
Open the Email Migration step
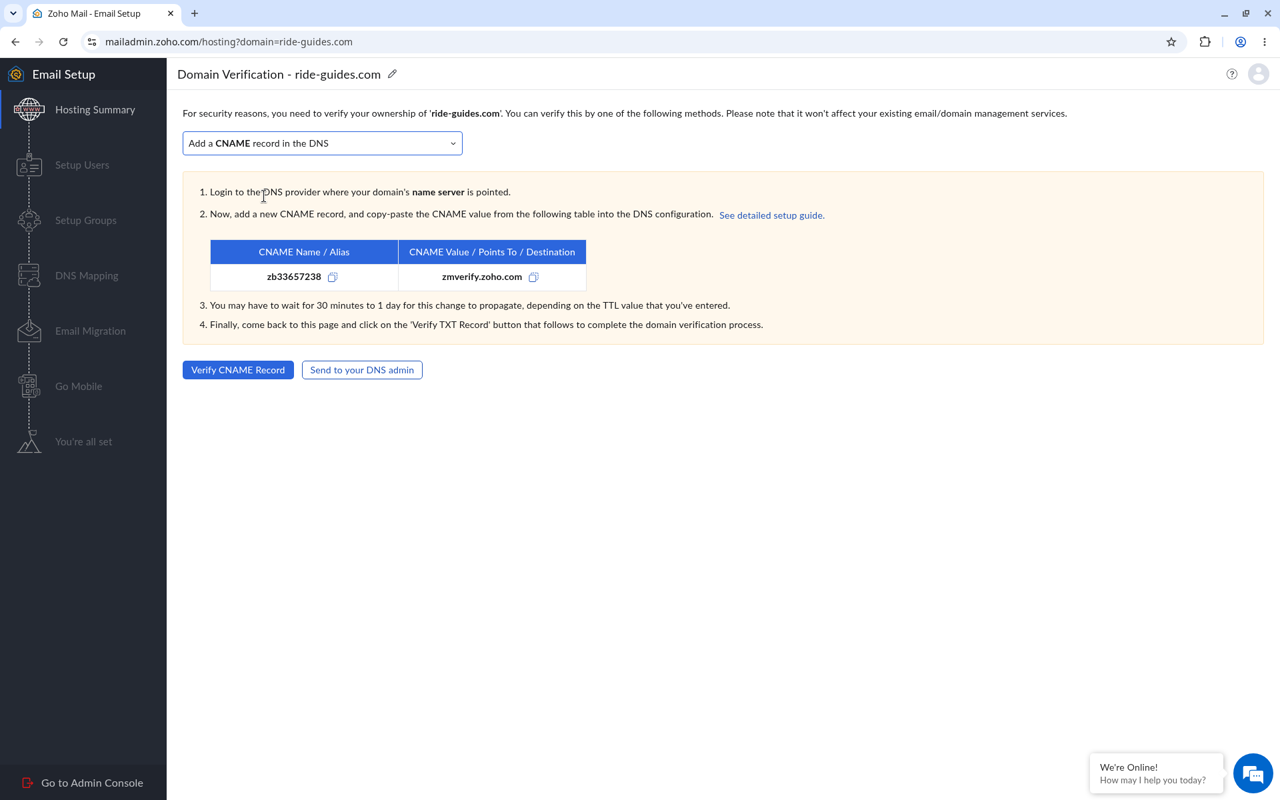pyautogui.click(x=91, y=331)
